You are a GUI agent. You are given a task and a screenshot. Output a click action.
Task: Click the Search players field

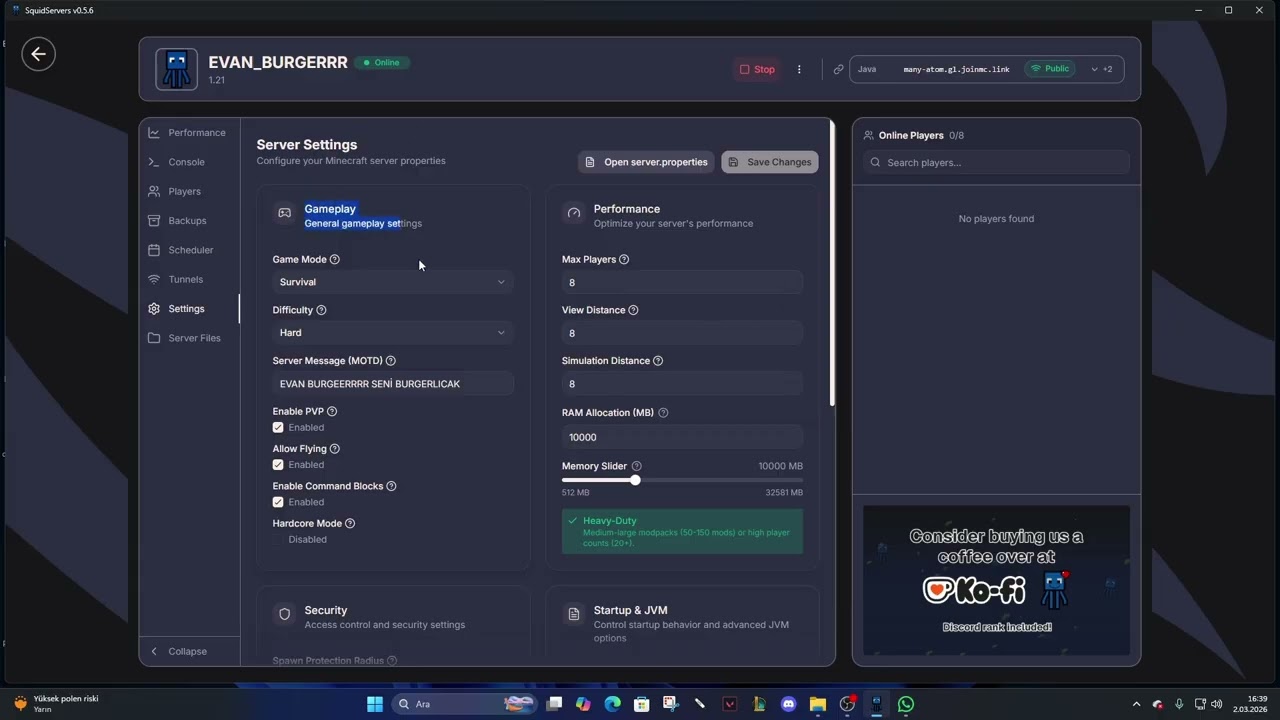pos(996,163)
